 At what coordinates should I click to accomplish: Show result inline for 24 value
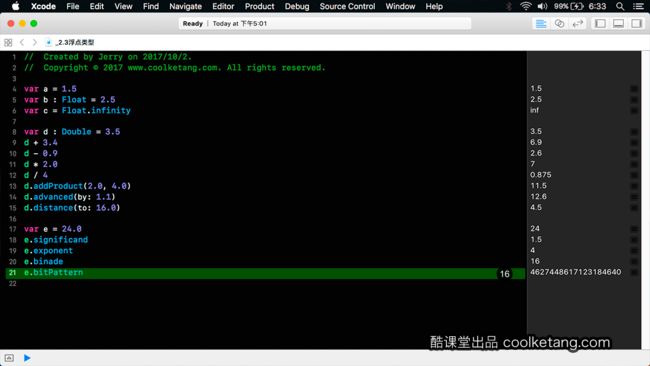click(634, 229)
